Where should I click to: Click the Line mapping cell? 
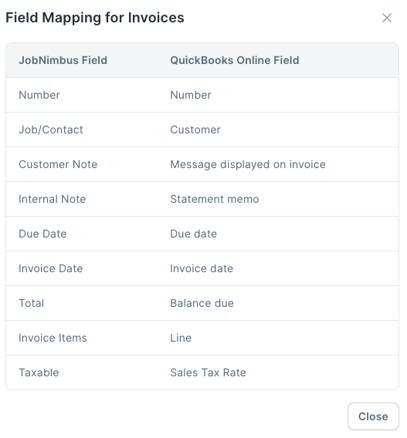pyautogui.click(x=181, y=338)
